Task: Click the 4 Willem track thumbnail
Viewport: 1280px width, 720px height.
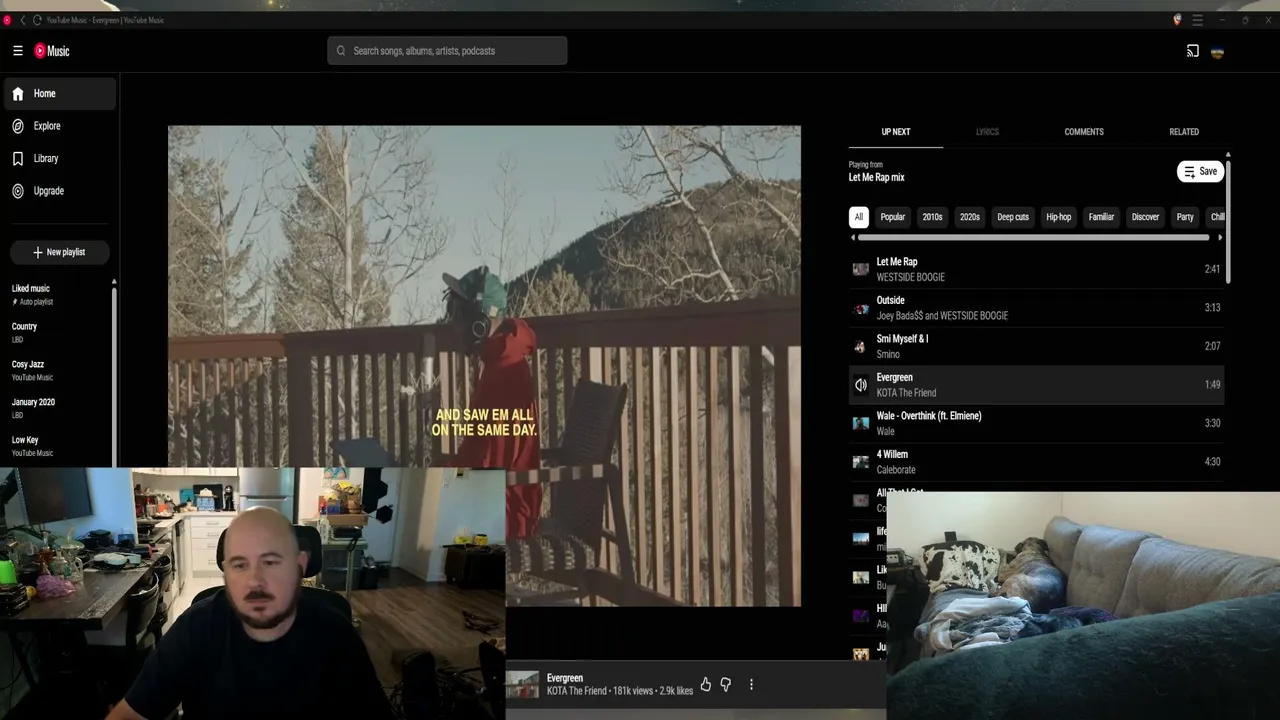Action: tap(860, 461)
